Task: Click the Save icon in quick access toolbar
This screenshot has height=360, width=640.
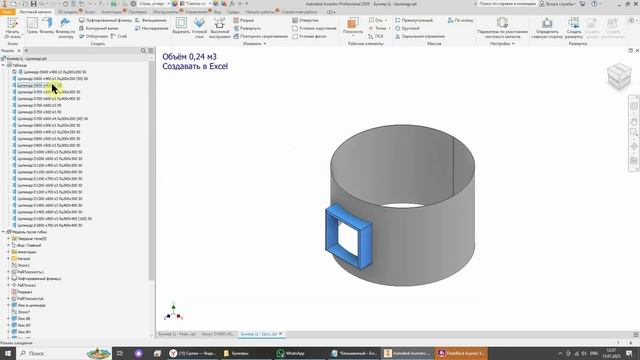Action: [33, 4]
